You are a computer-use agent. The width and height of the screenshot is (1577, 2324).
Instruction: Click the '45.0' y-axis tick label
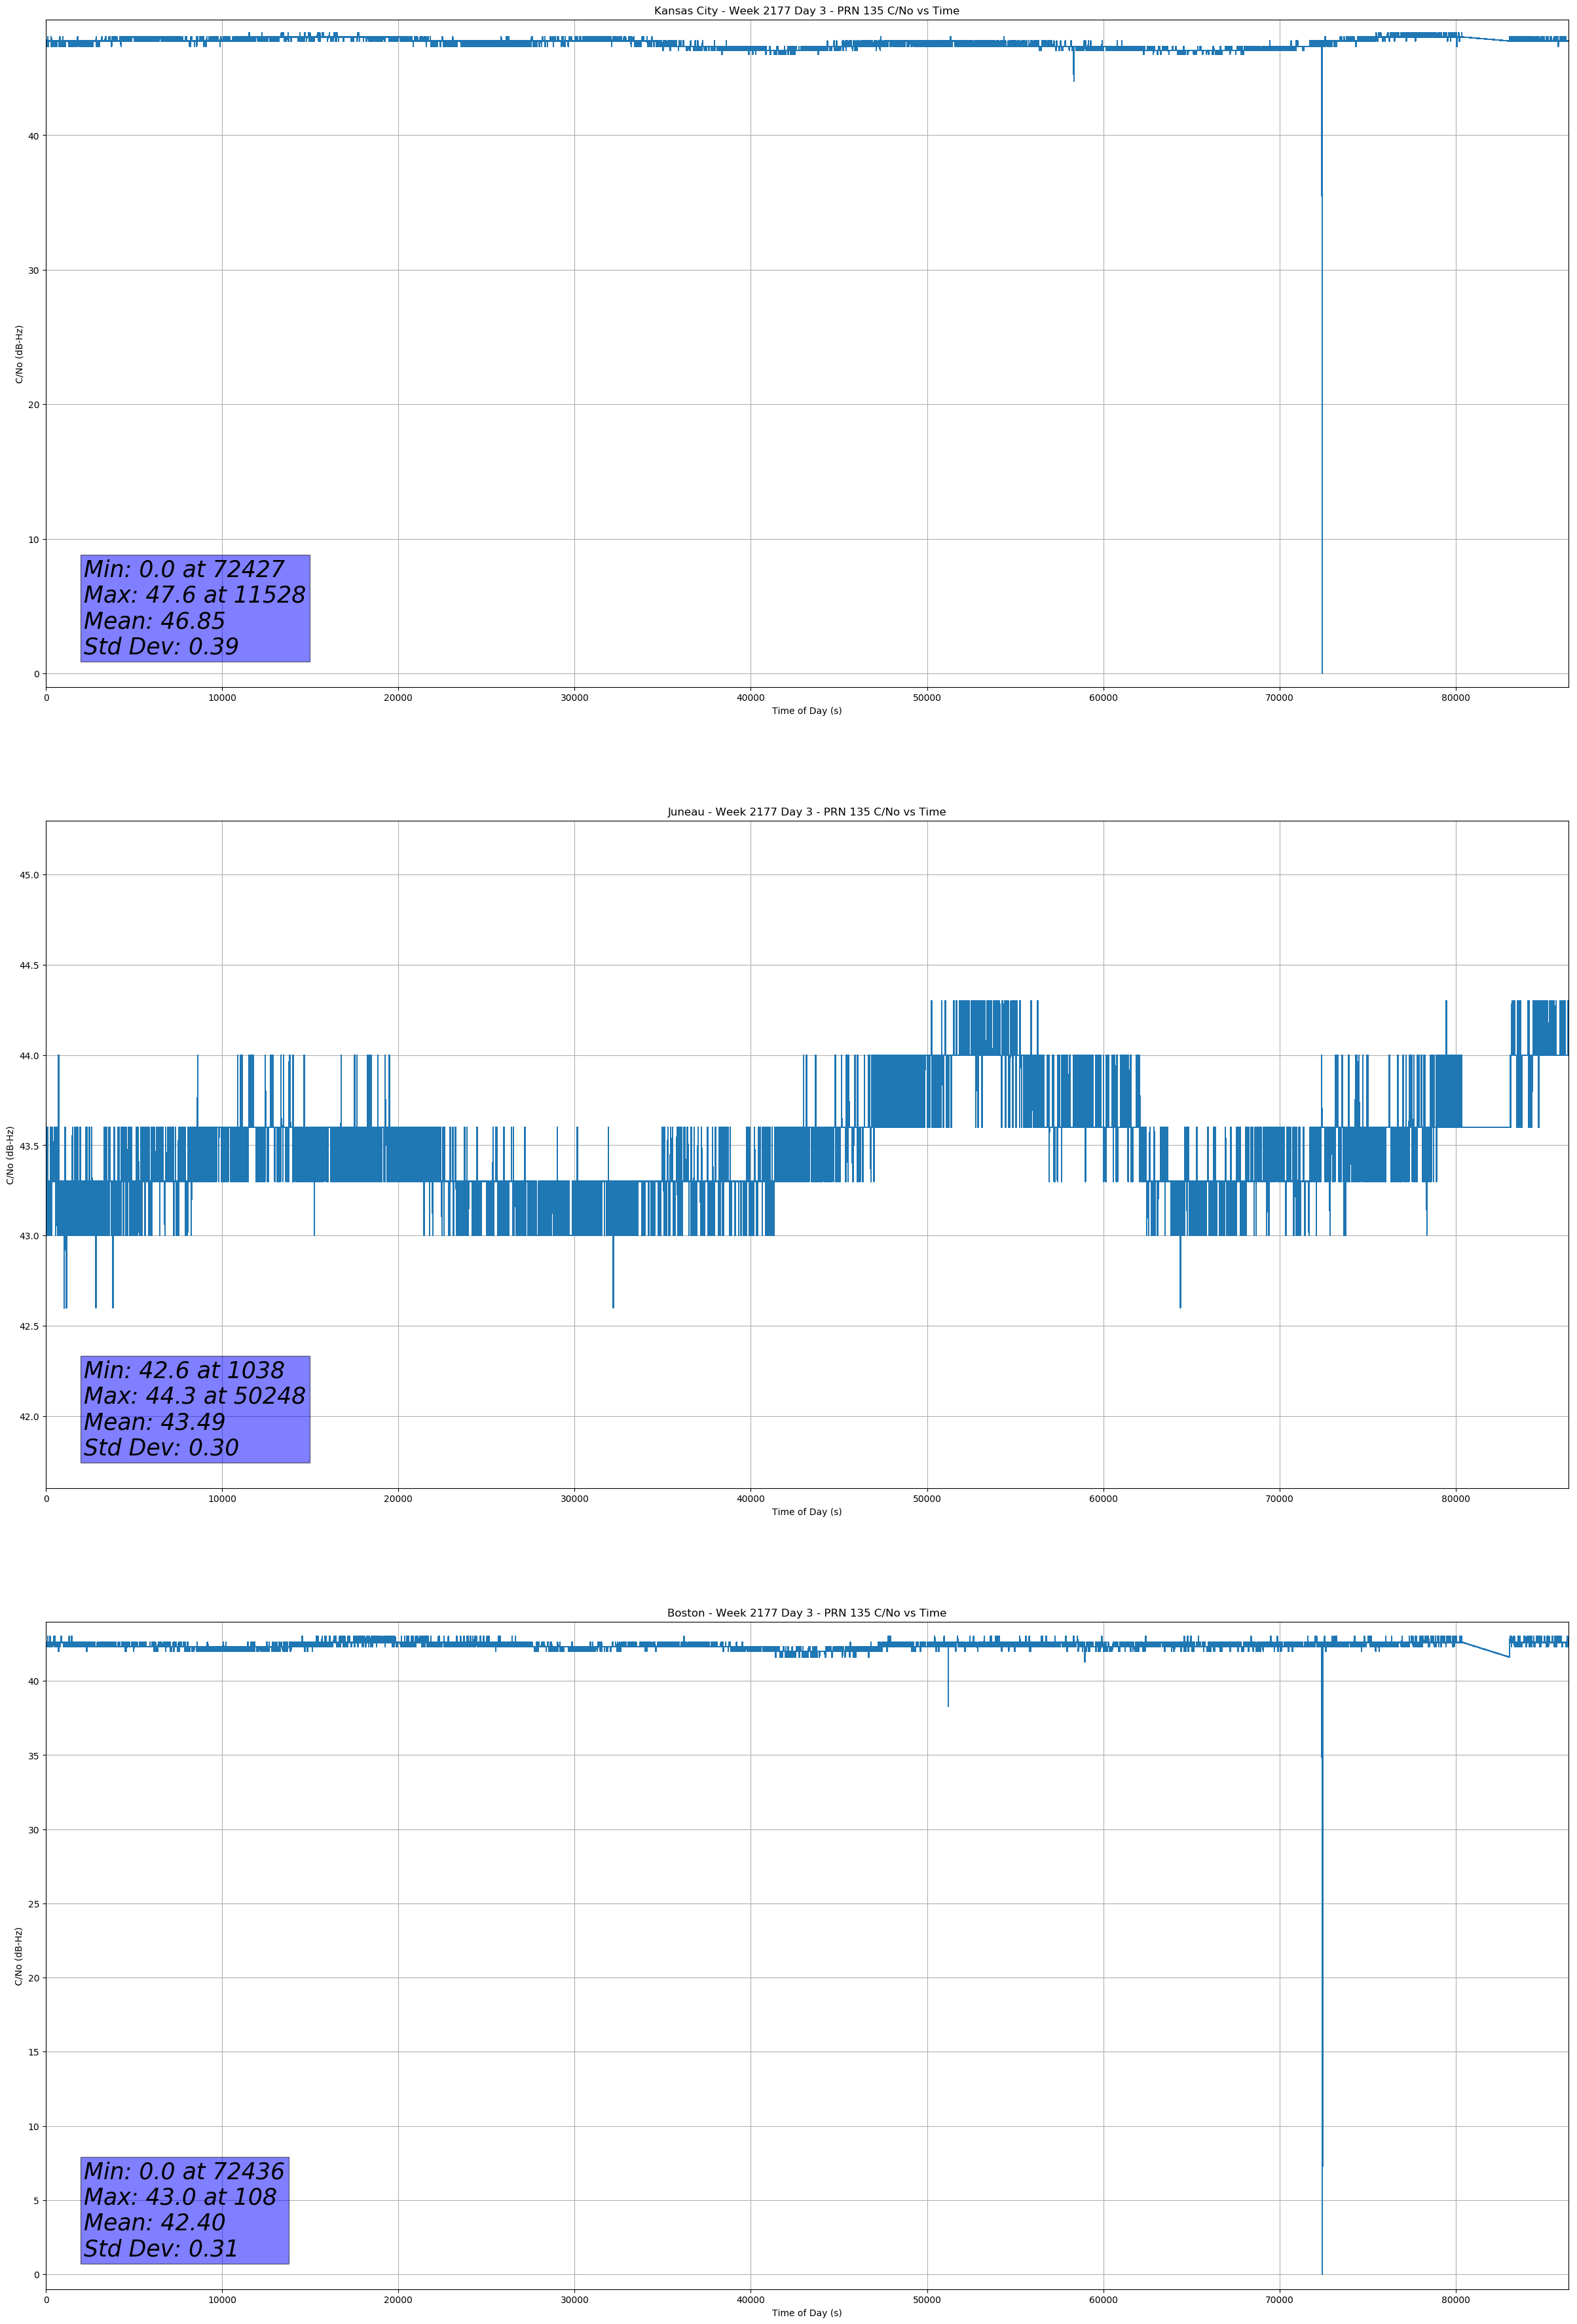(x=29, y=875)
